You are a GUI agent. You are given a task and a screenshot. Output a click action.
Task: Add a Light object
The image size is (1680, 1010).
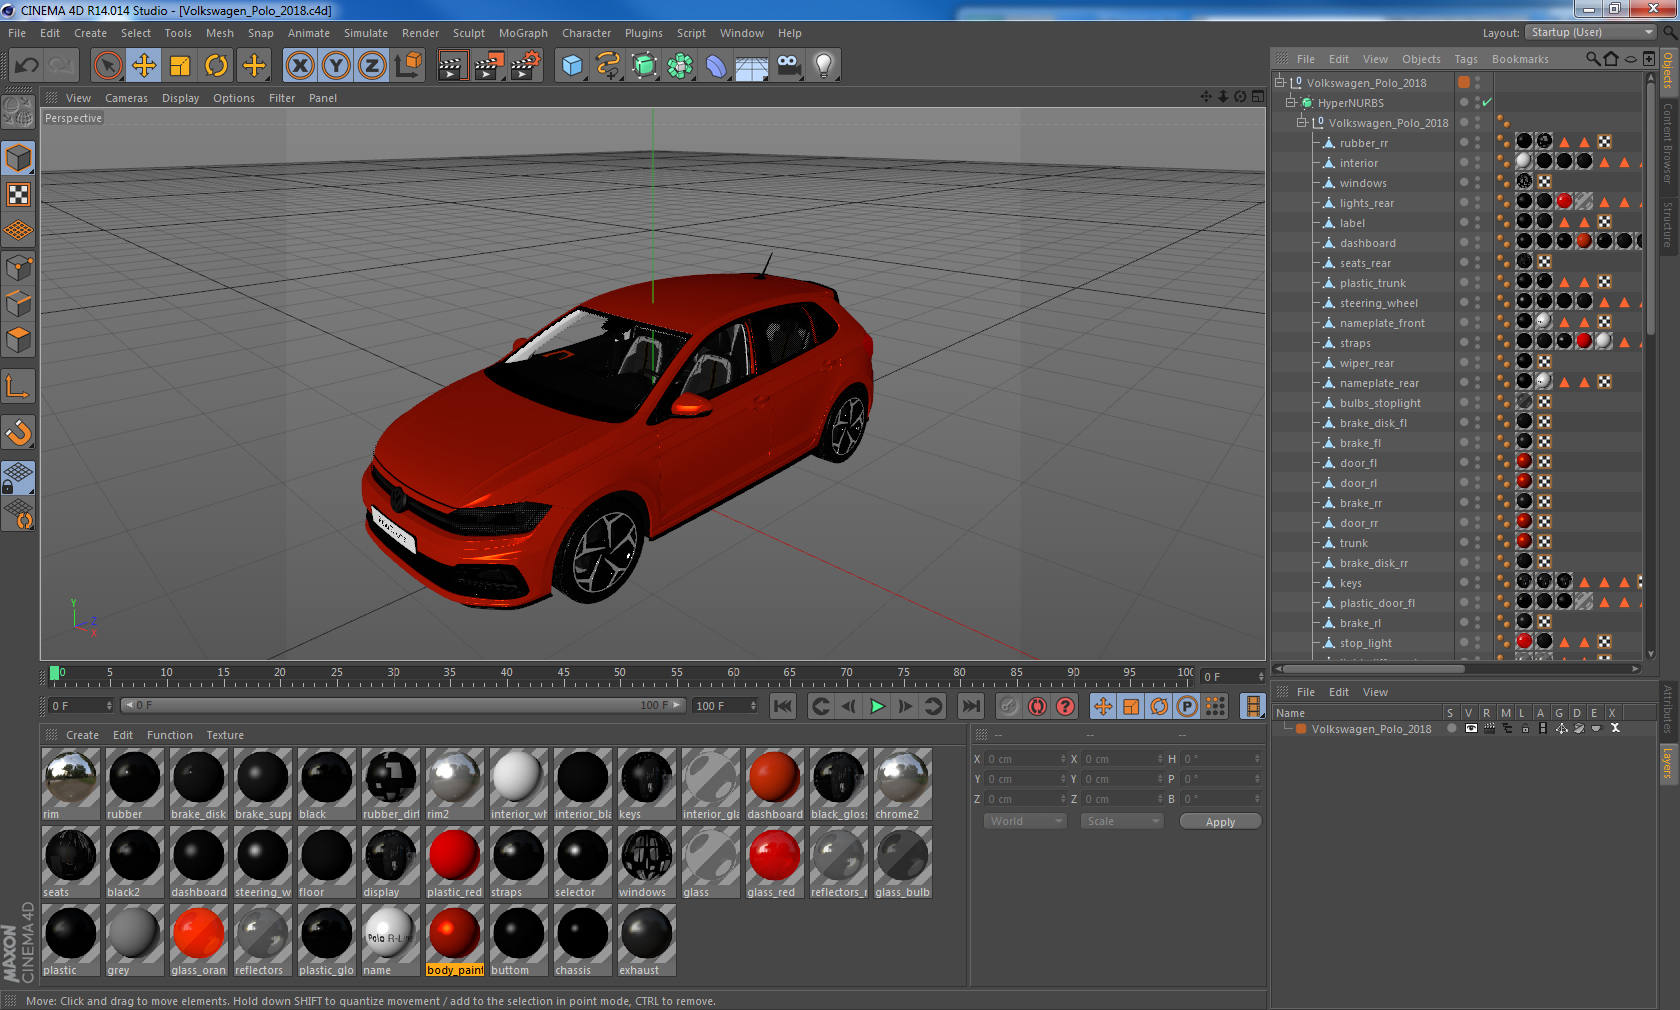pyautogui.click(x=824, y=66)
